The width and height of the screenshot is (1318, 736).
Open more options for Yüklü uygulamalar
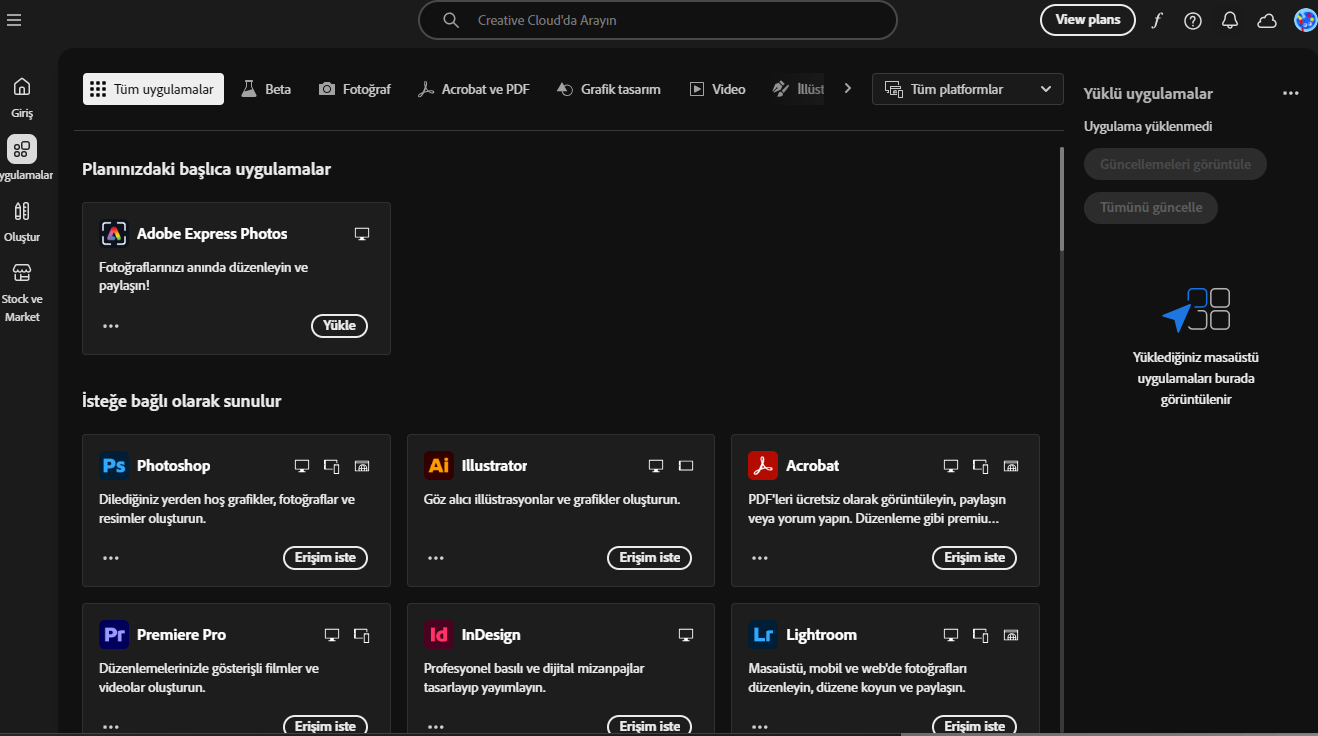[x=1291, y=93]
